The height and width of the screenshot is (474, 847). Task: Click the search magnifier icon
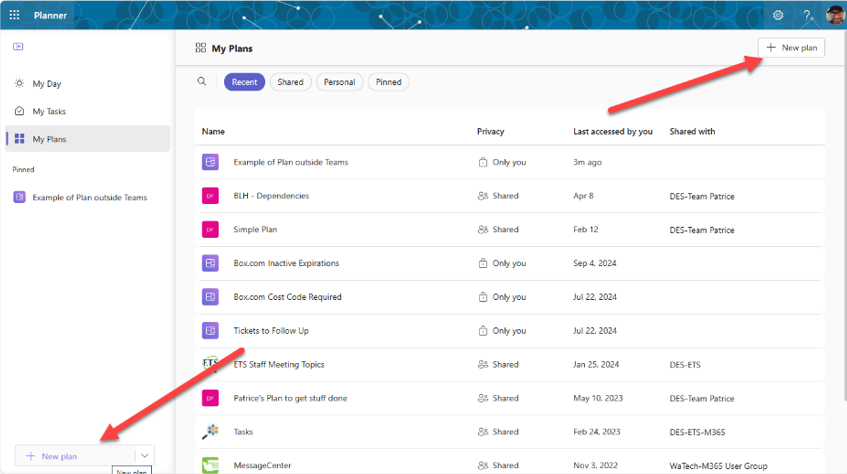[x=201, y=82]
